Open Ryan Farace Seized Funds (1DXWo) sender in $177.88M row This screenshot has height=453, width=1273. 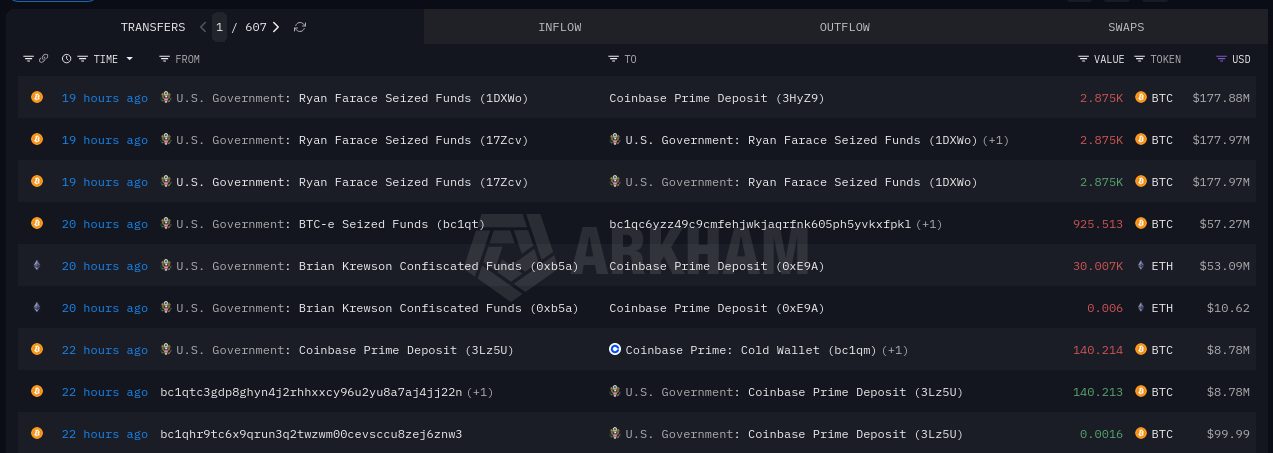(x=413, y=98)
